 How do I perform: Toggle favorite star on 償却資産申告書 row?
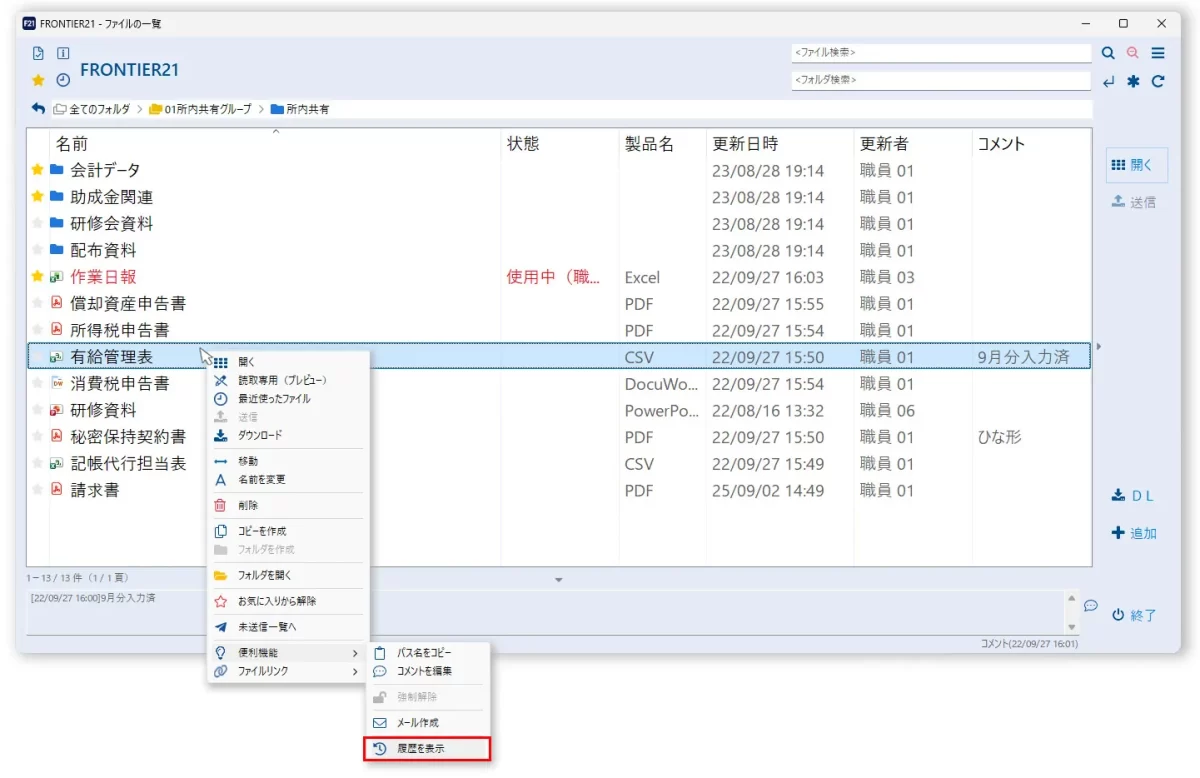pos(38,303)
